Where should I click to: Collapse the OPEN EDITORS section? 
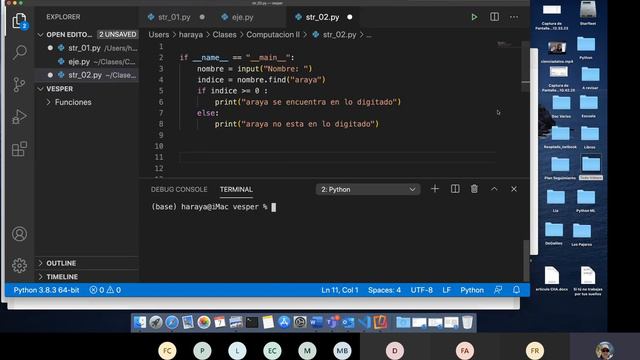(x=40, y=35)
